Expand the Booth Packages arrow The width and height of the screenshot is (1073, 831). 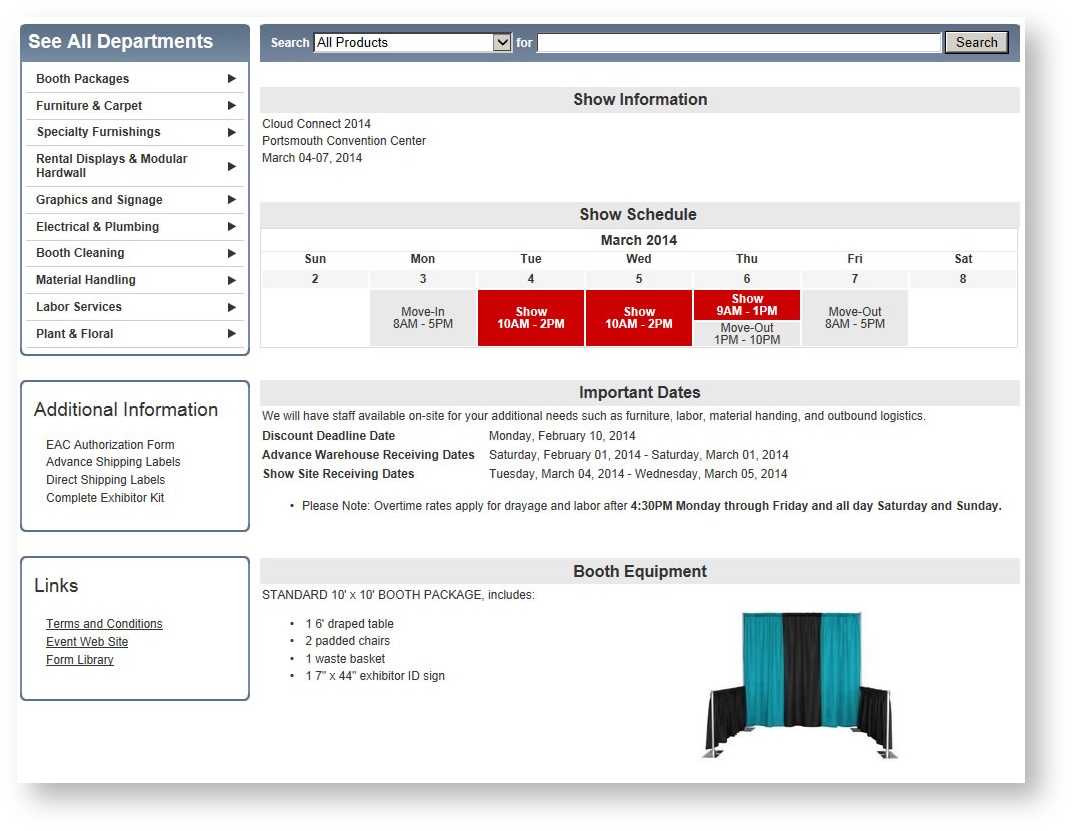pos(231,79)
